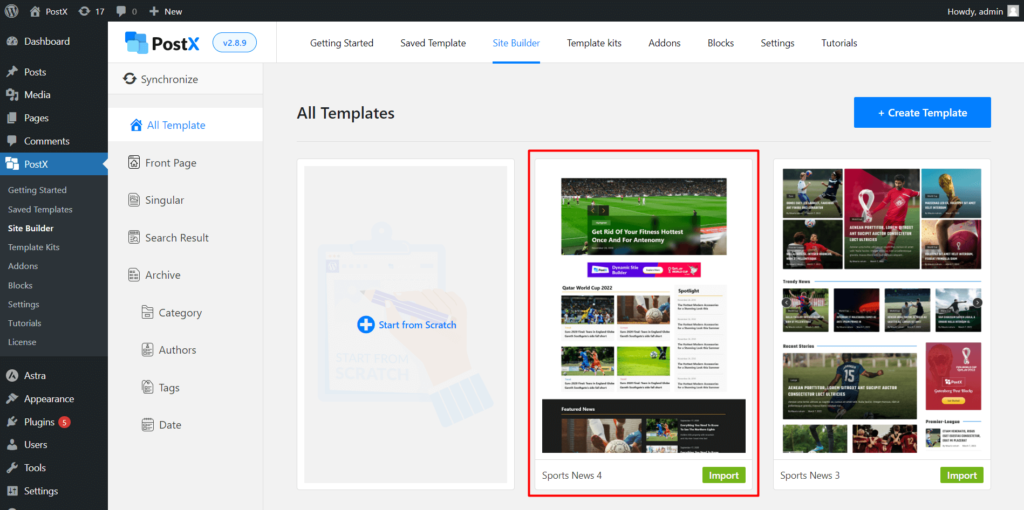Open Getting Started in PostX submenu
This screenshot has height=510, width=1024.
coord(37,190)
